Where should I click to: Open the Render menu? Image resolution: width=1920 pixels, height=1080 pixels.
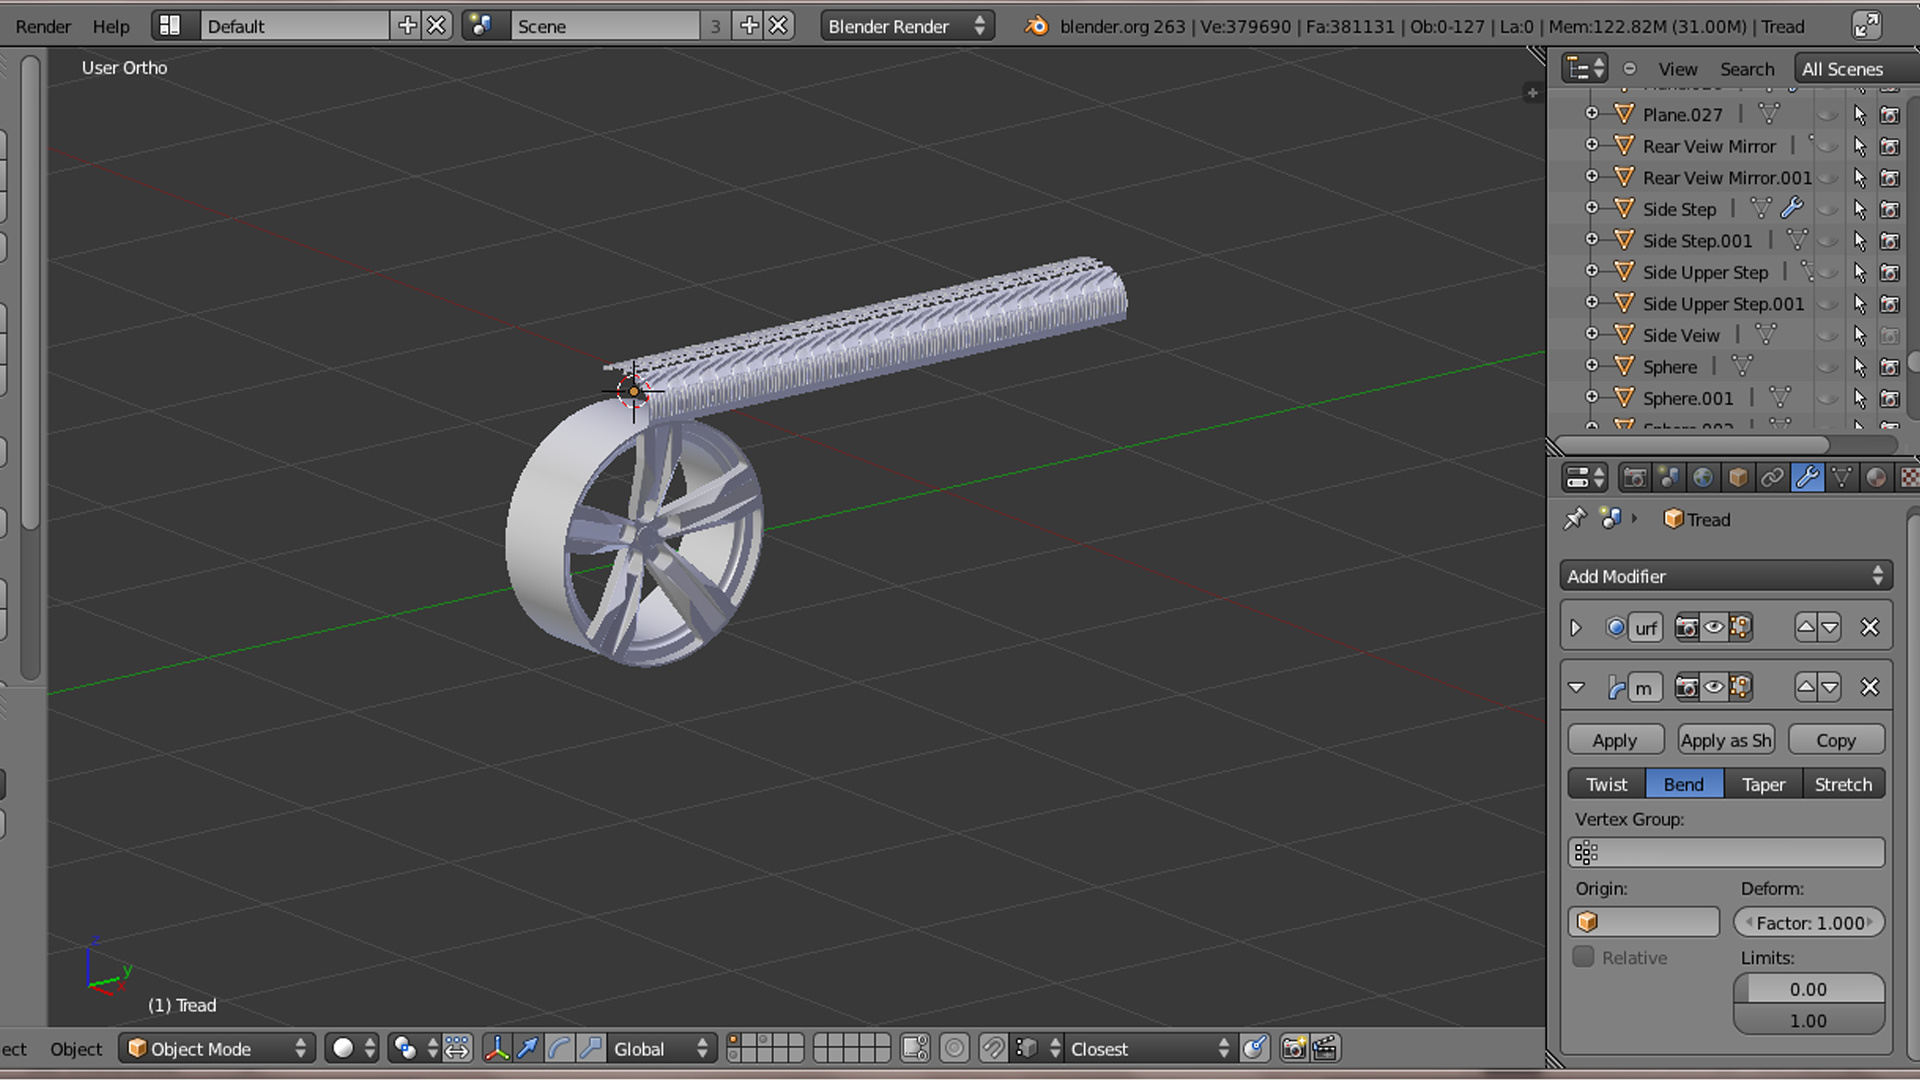coord(43,26)
